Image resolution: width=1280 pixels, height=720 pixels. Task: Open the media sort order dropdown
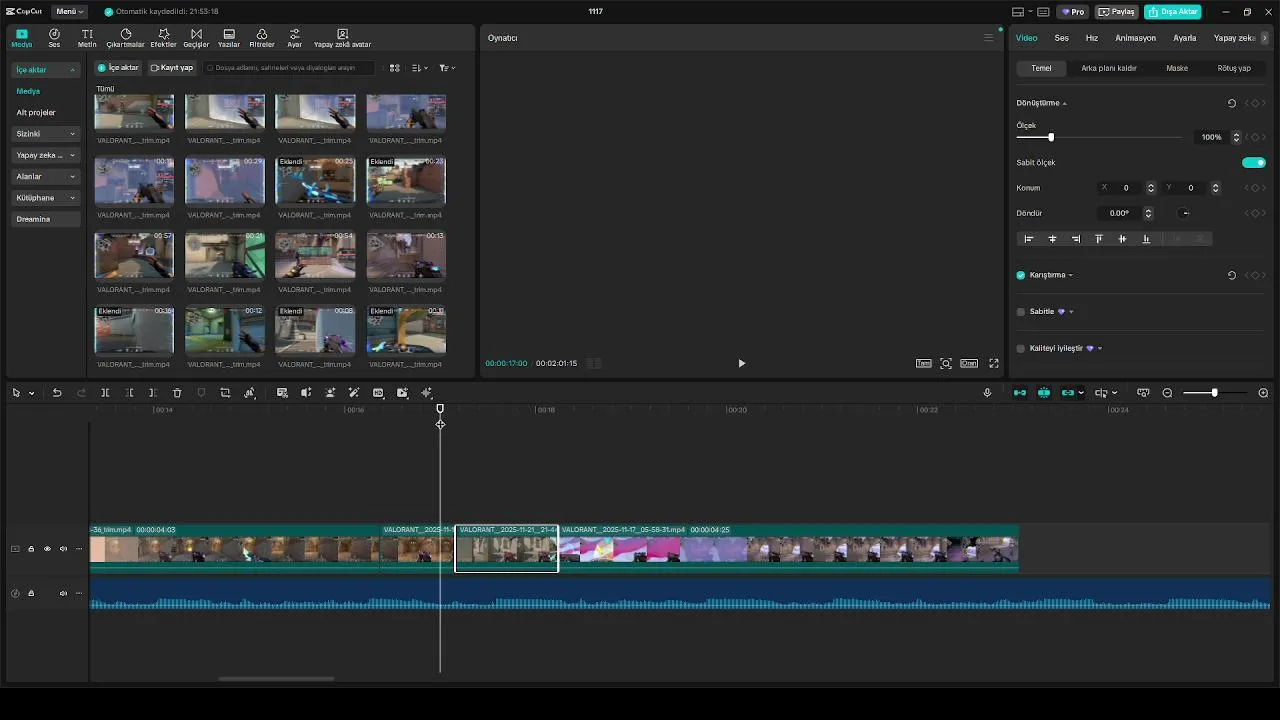[420, 68]
